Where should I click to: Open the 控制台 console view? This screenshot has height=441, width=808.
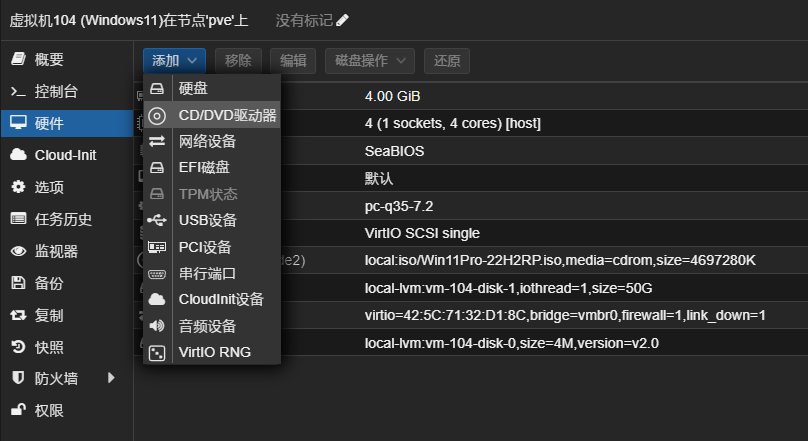(x=55, y=92)
